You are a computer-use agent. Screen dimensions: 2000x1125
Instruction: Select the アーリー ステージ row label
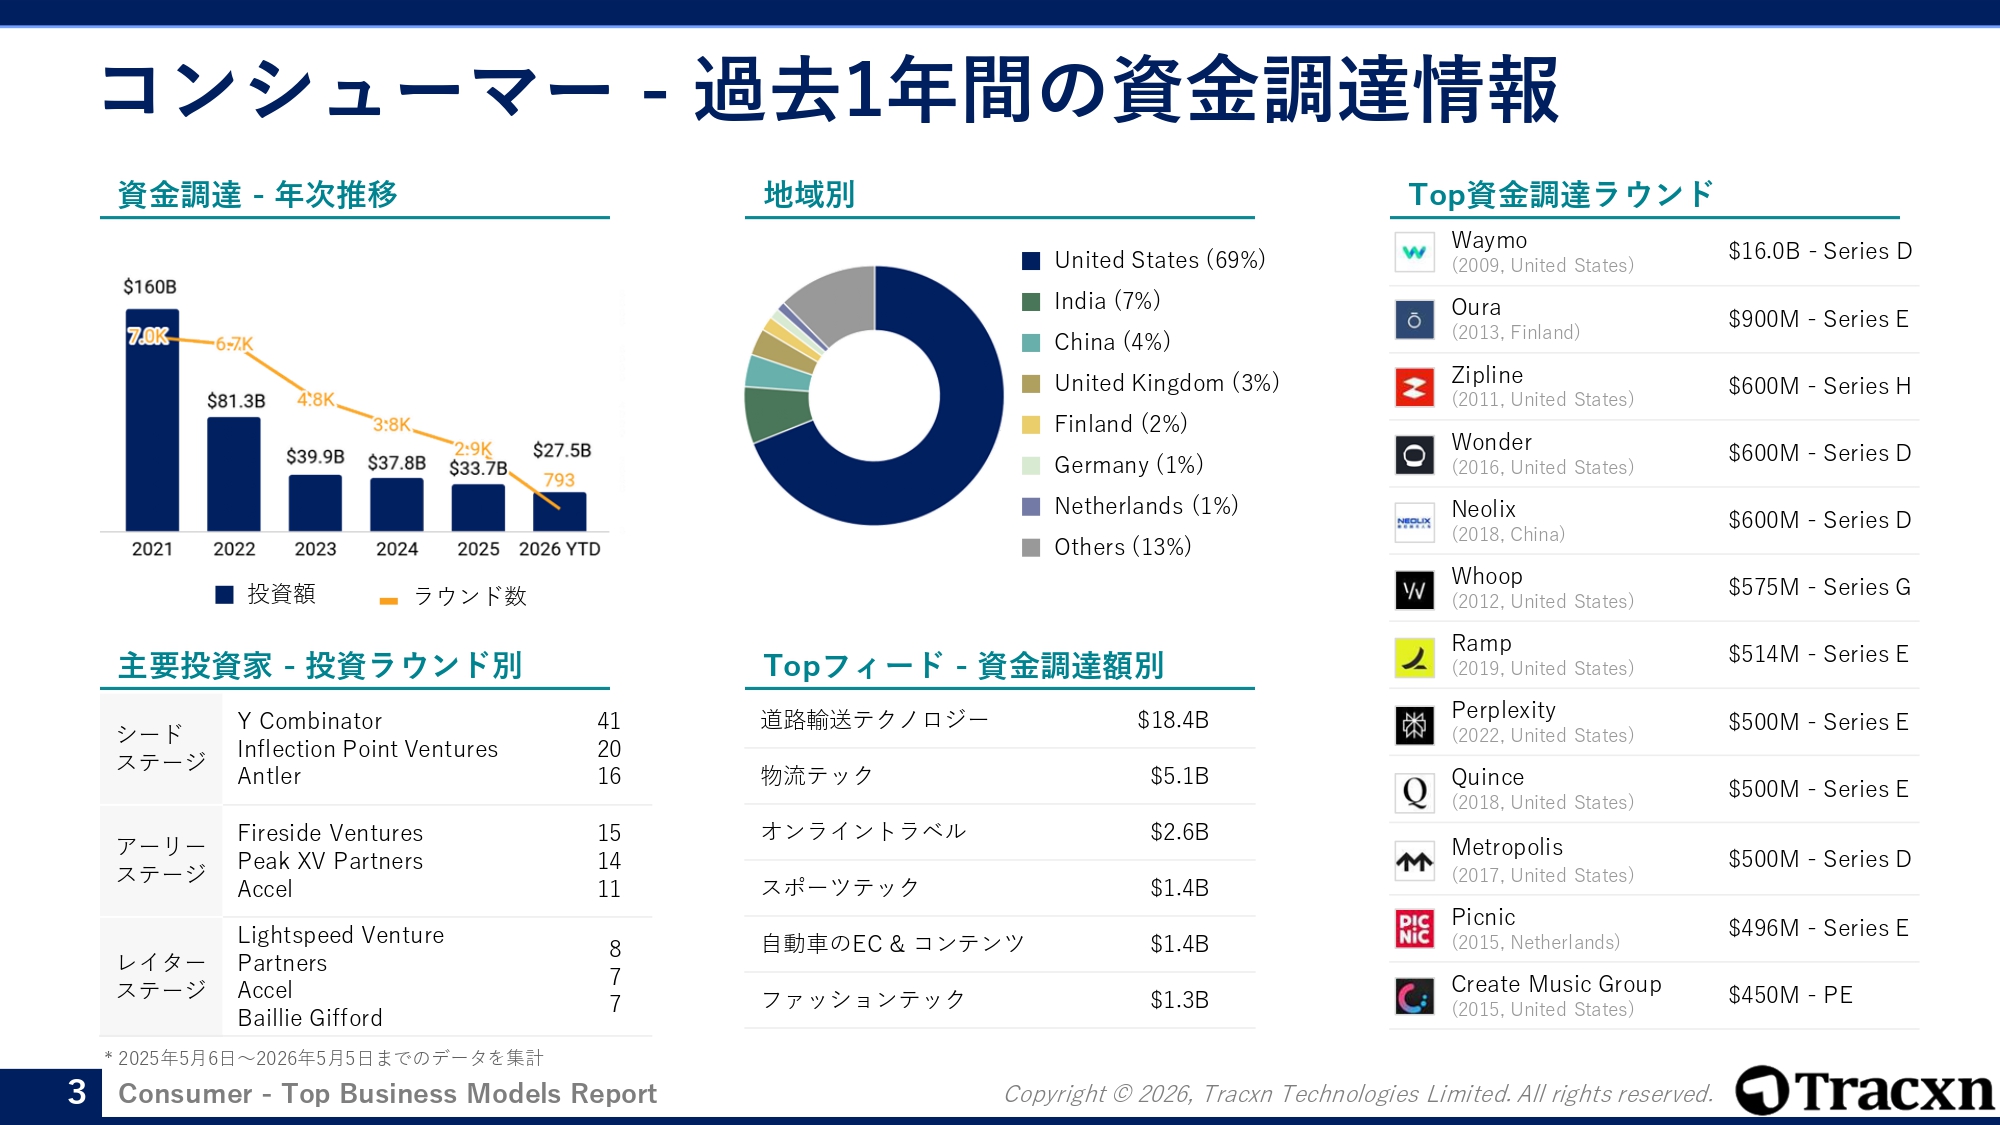pyautogui.click(x=161, y=860)
